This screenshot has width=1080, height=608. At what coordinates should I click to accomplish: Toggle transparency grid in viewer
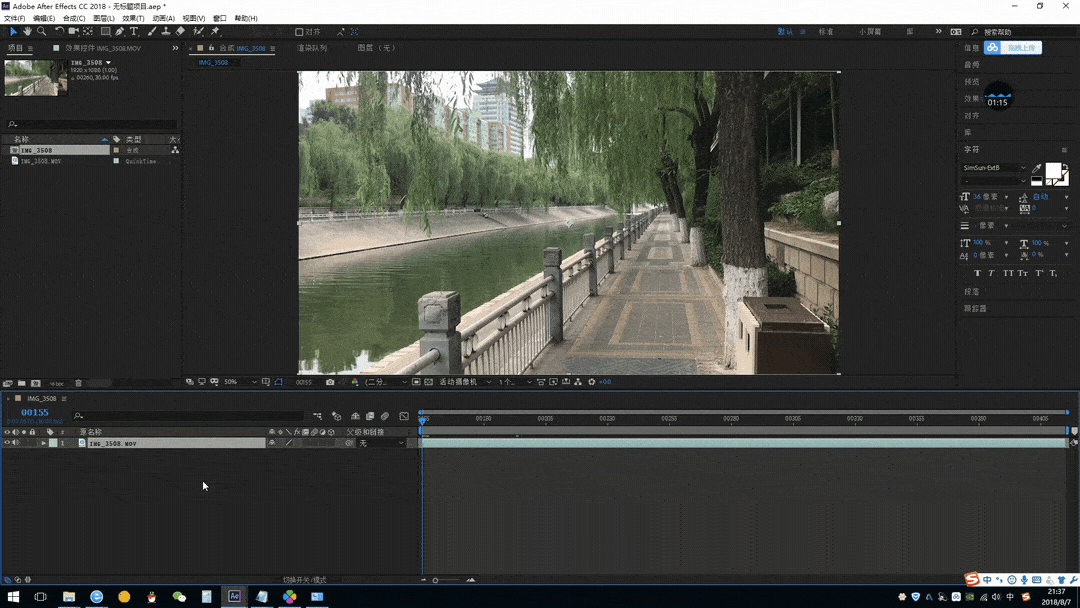[428, 381]
